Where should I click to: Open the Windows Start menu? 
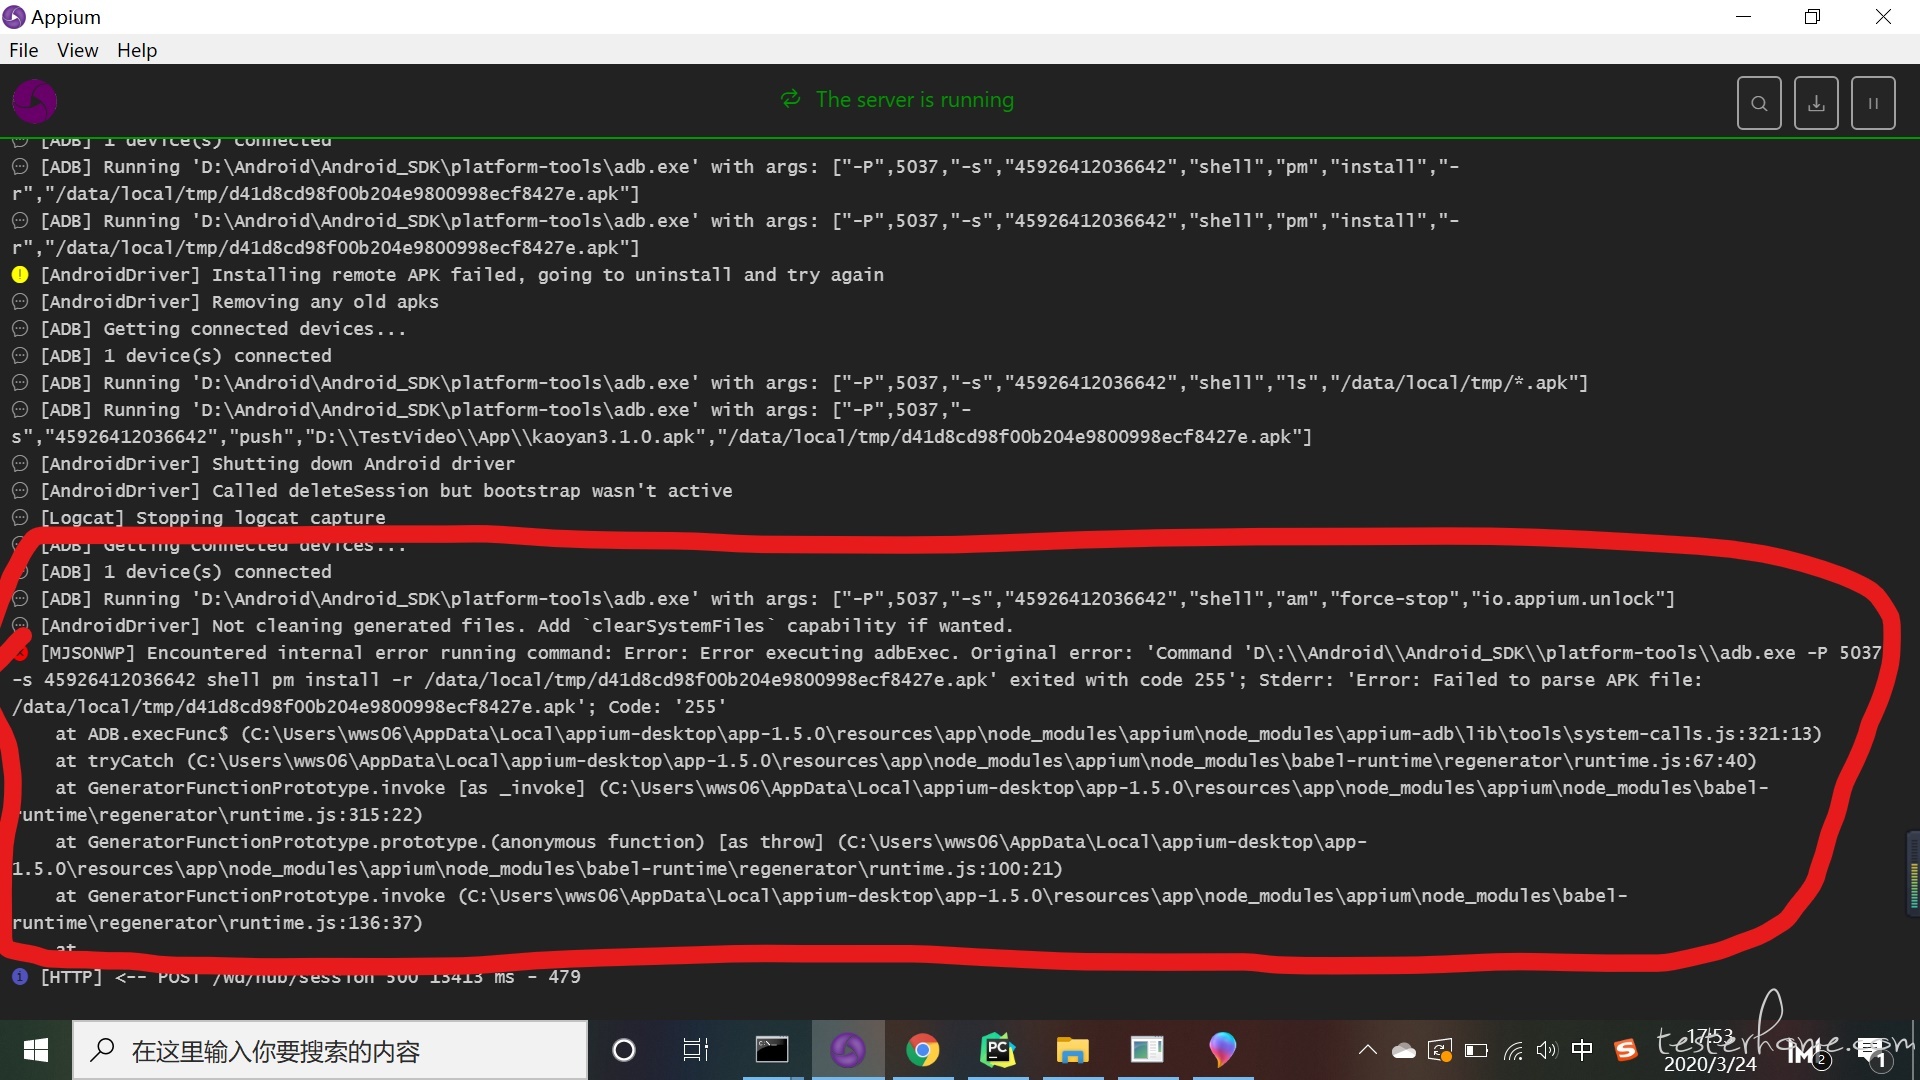(35, 1050)
